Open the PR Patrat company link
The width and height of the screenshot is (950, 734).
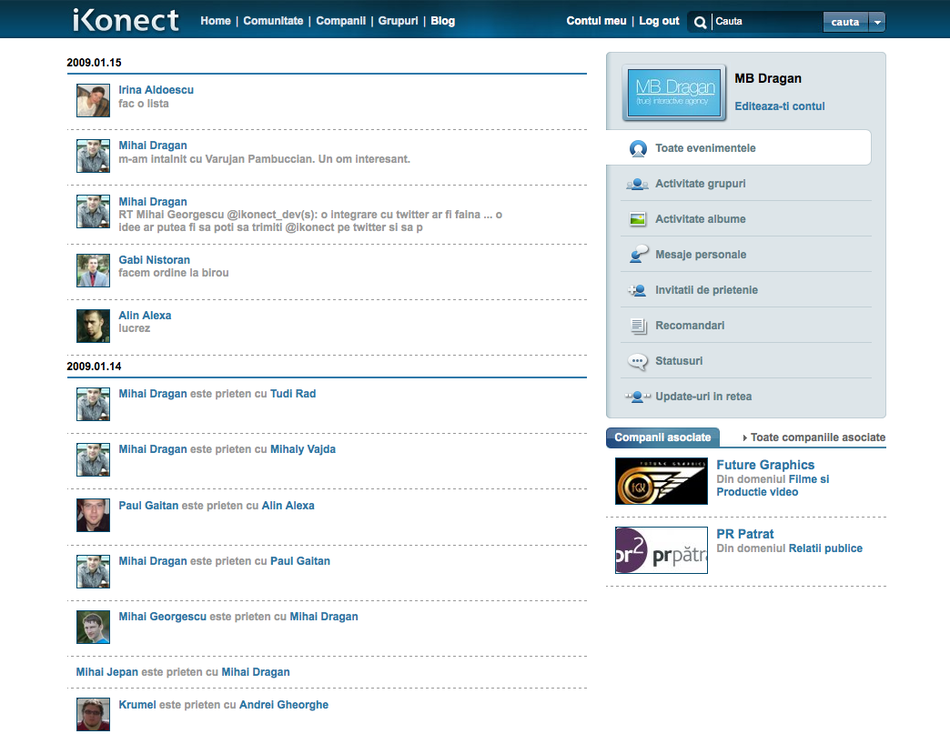[x=745, y=534]
